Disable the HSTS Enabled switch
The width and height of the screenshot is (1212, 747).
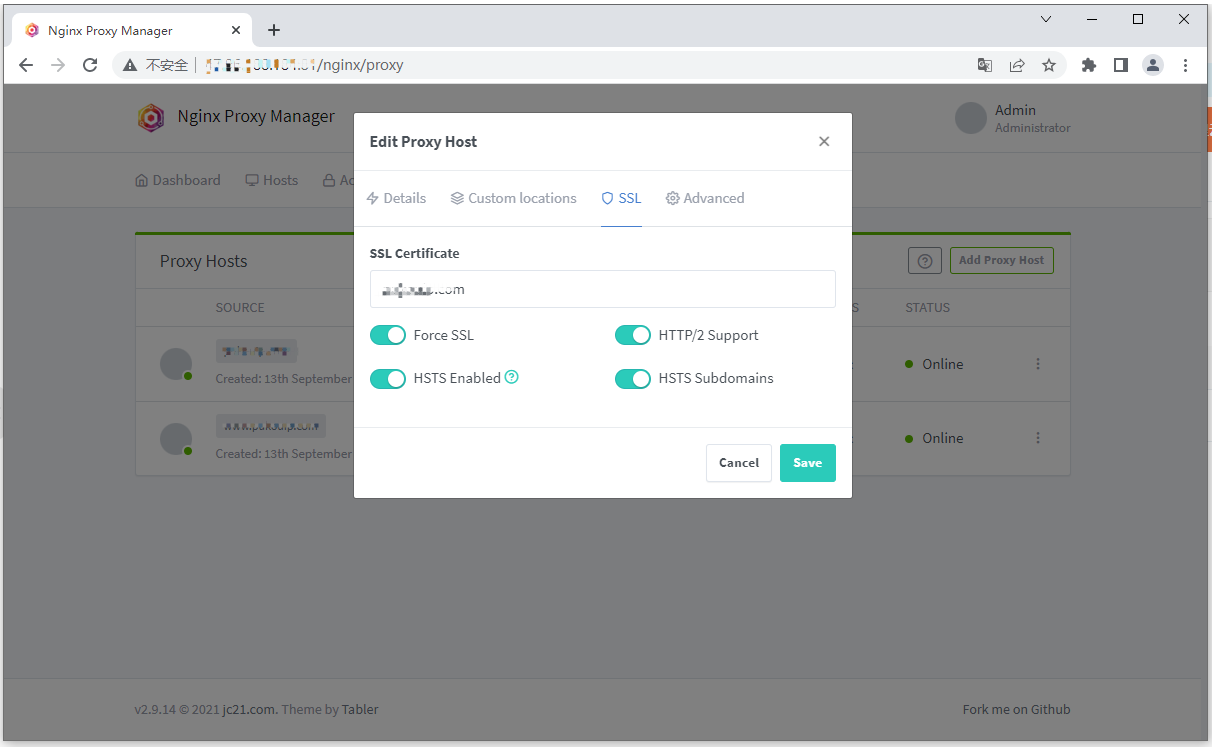388,378
